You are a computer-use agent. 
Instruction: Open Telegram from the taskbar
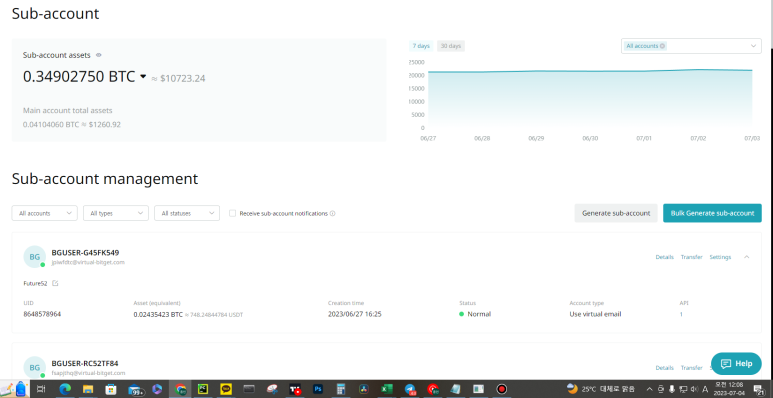pyautogui.click(x=410, y=389)
